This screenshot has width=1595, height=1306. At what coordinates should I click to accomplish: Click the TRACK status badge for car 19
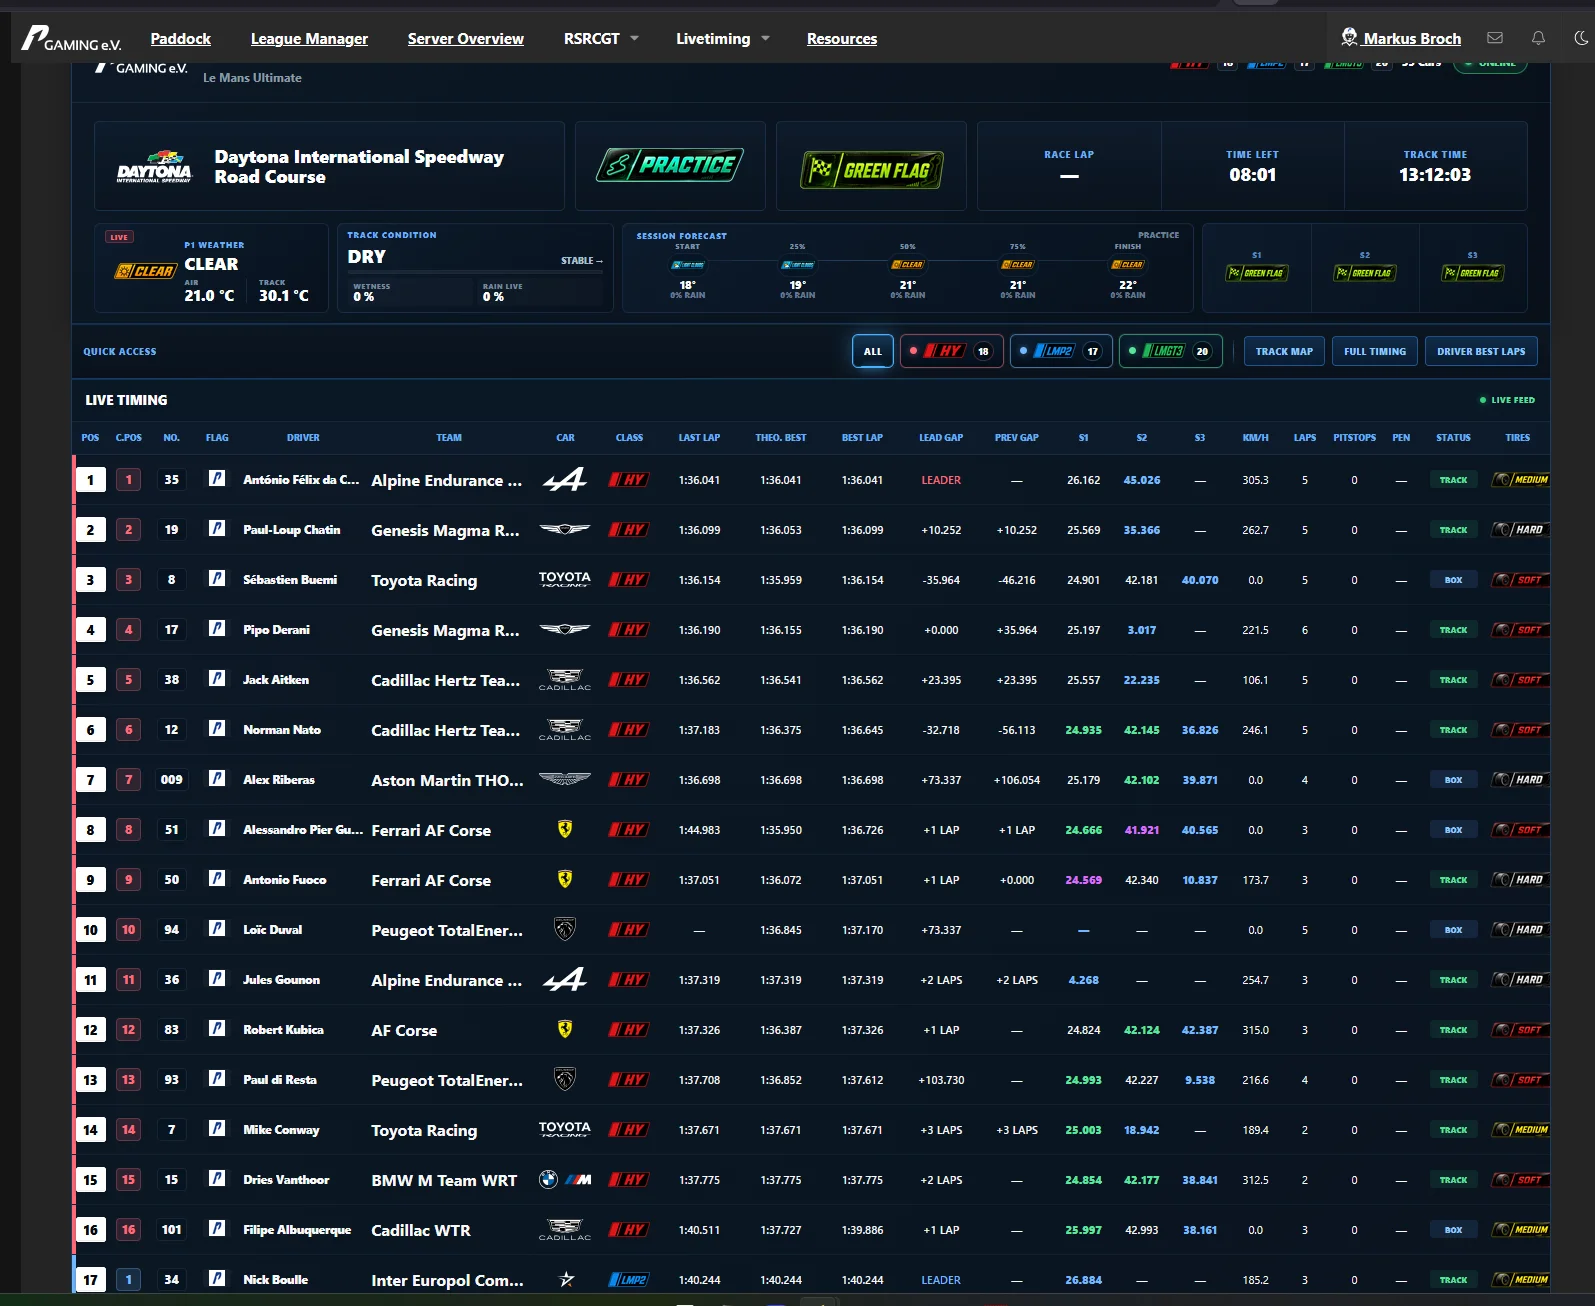pyautogui.click(x=1453, y=530)
